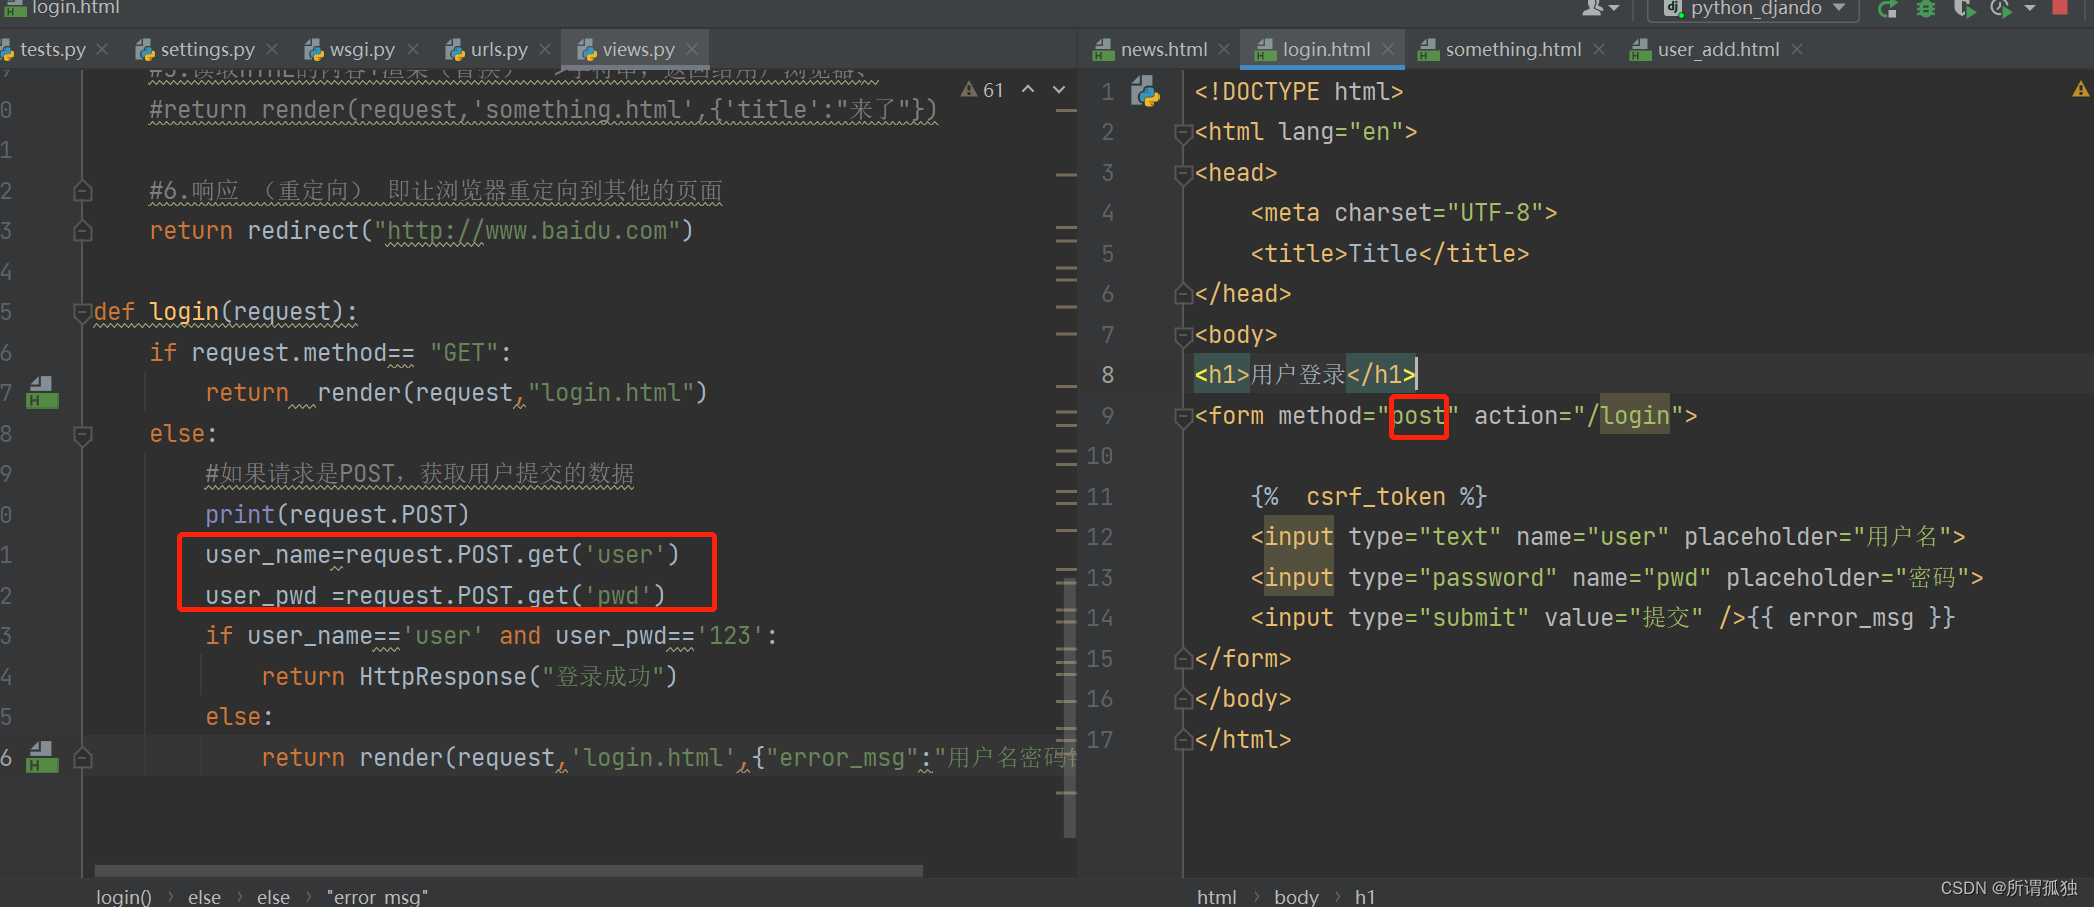Click body breadcrumb in login.html

pyautogui.click(x=1296, y=897)
